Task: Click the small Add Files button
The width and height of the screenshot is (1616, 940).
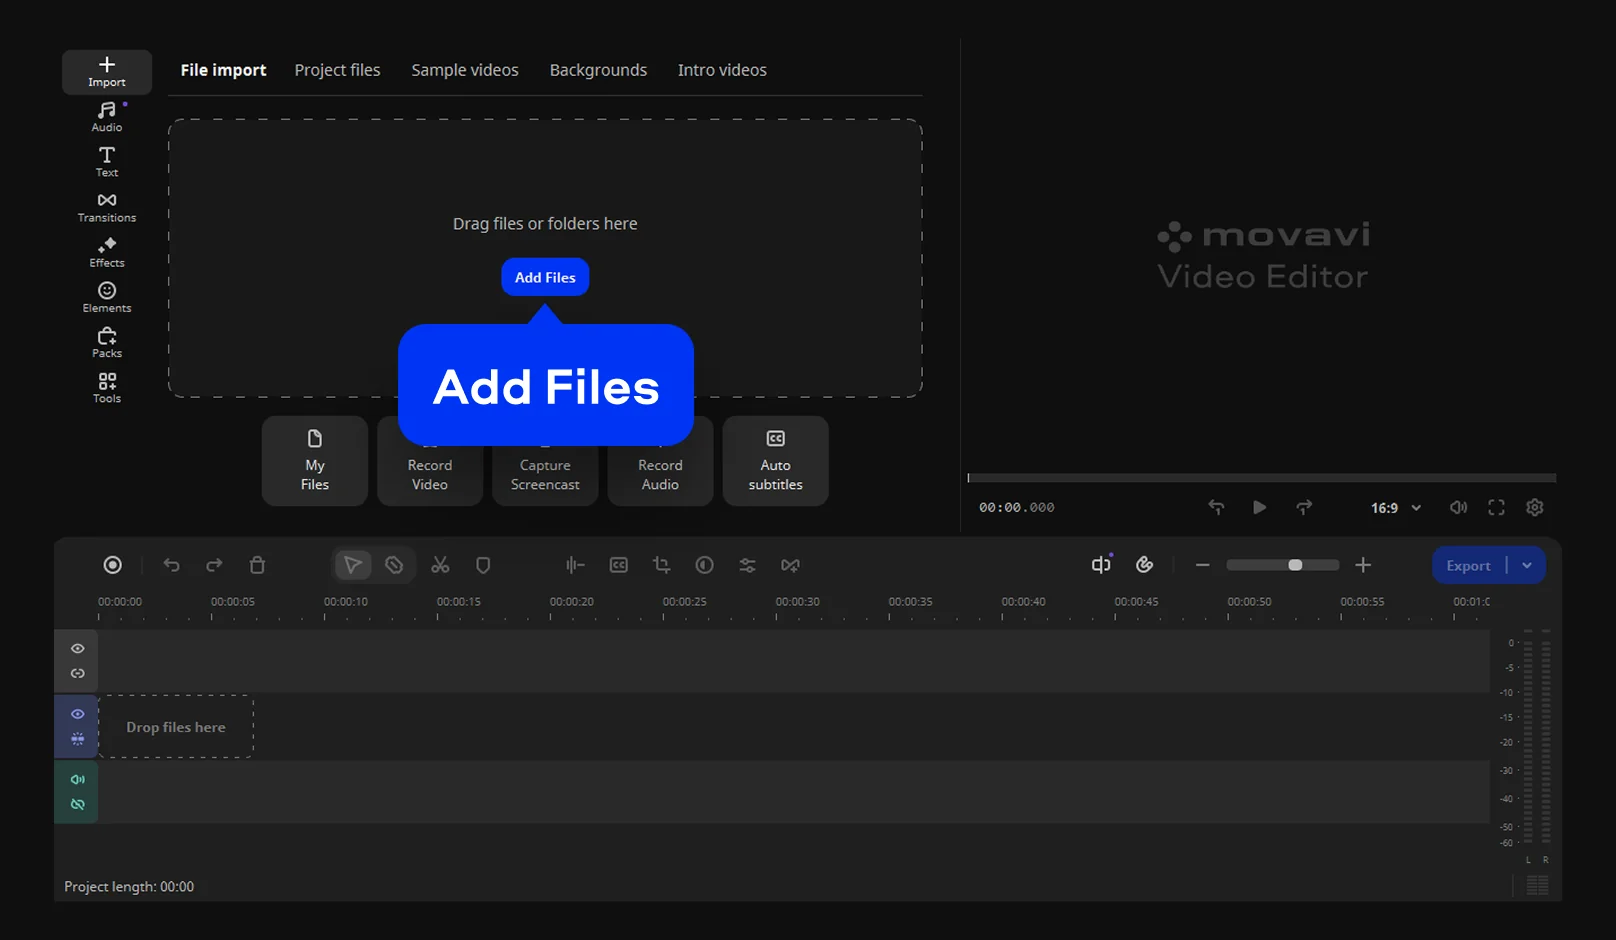Action: (x=545, y=277)
